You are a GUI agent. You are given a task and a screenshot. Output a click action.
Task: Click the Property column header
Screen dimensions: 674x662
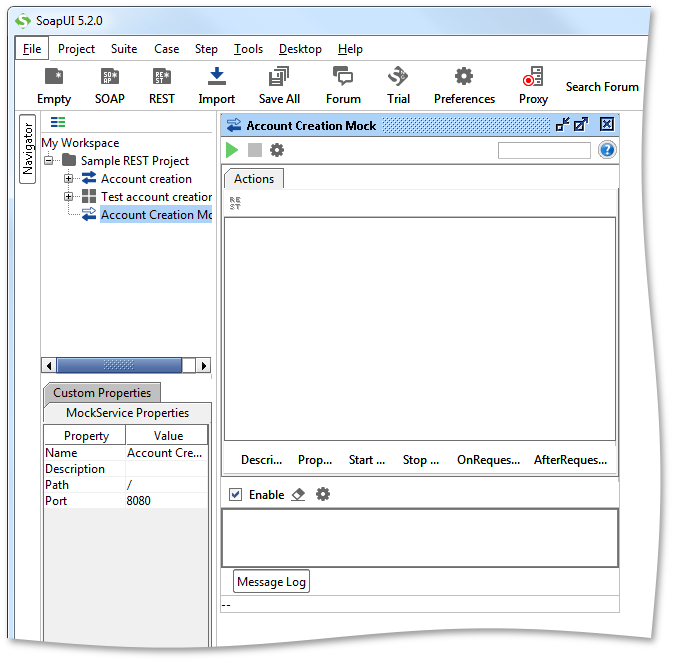pyautogui.click(x=85, y=435)
